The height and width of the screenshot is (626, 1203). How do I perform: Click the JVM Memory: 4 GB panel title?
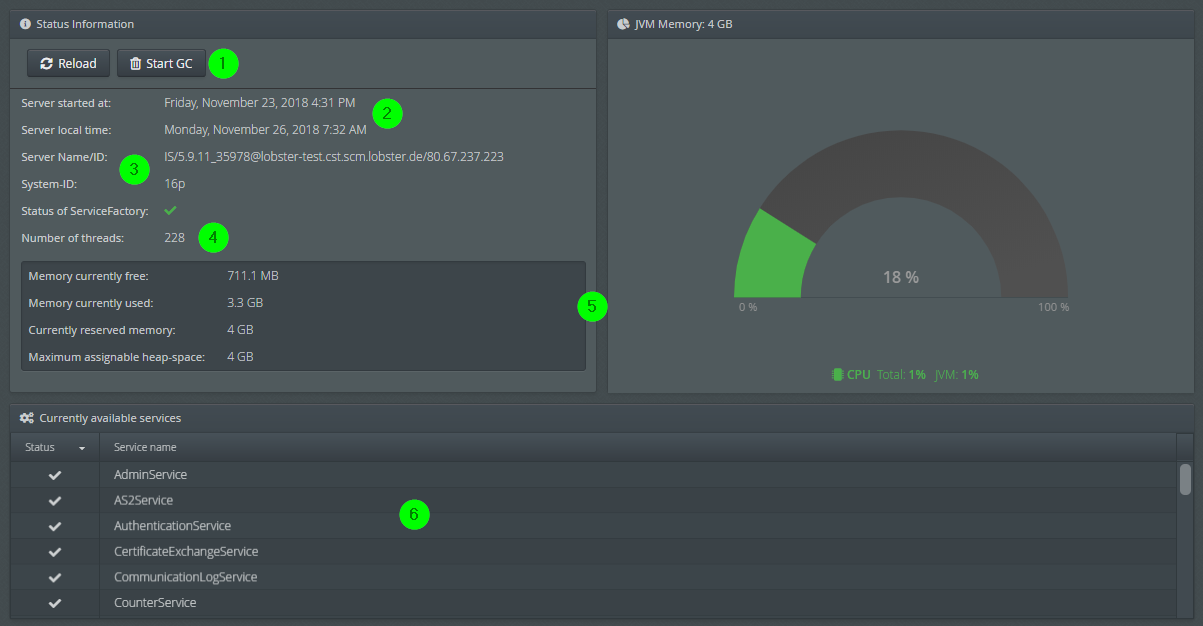click(x=684, y=24)
